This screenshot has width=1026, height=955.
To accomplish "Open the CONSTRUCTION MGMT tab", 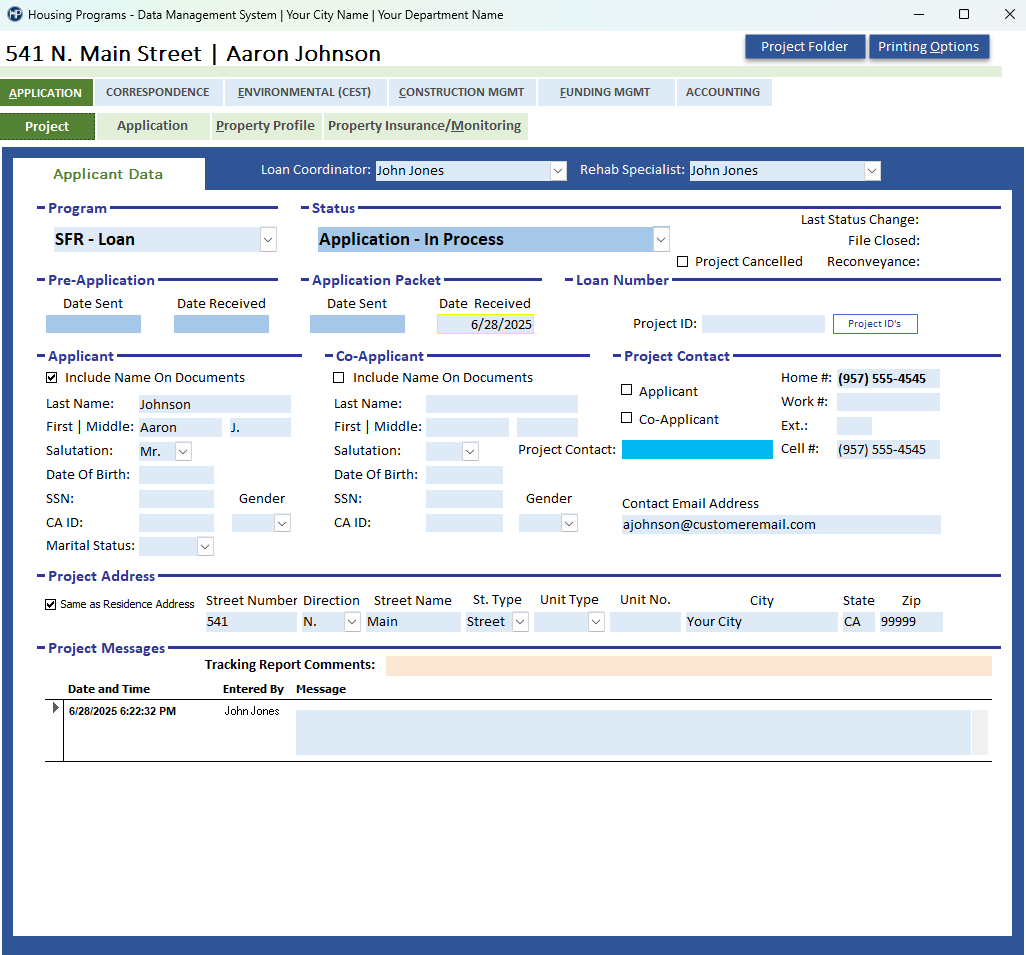I will coord(461,92).
